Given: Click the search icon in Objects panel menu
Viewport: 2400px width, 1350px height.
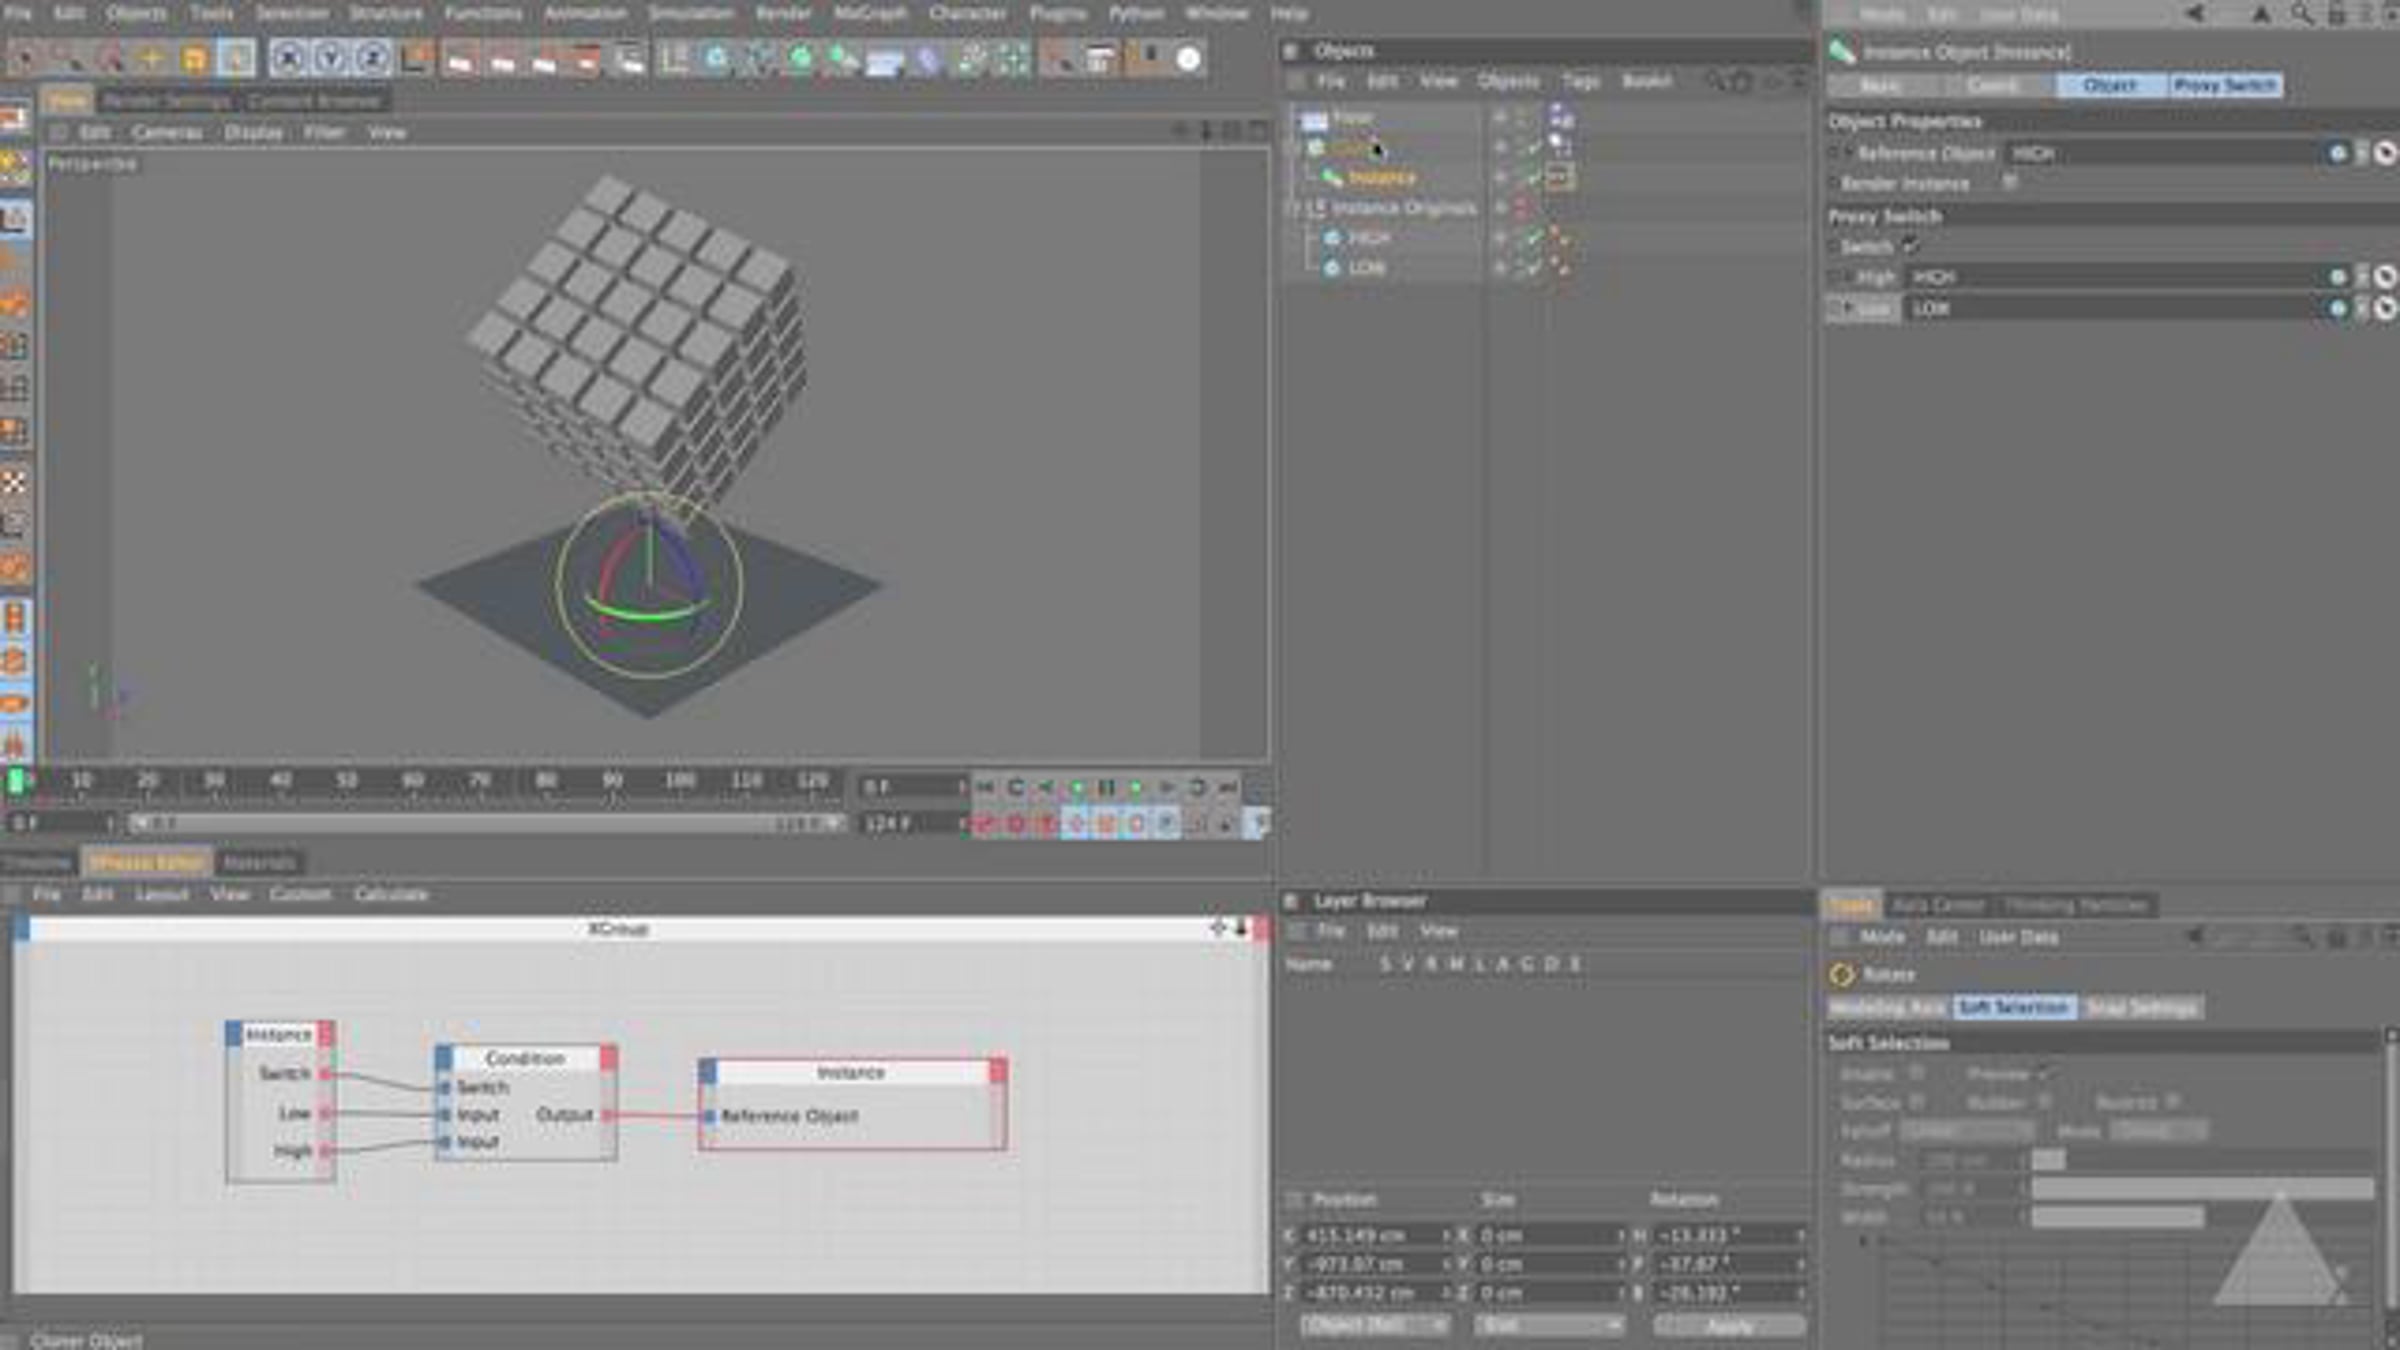Looking at the screenshot, I should click(1715, 81).
